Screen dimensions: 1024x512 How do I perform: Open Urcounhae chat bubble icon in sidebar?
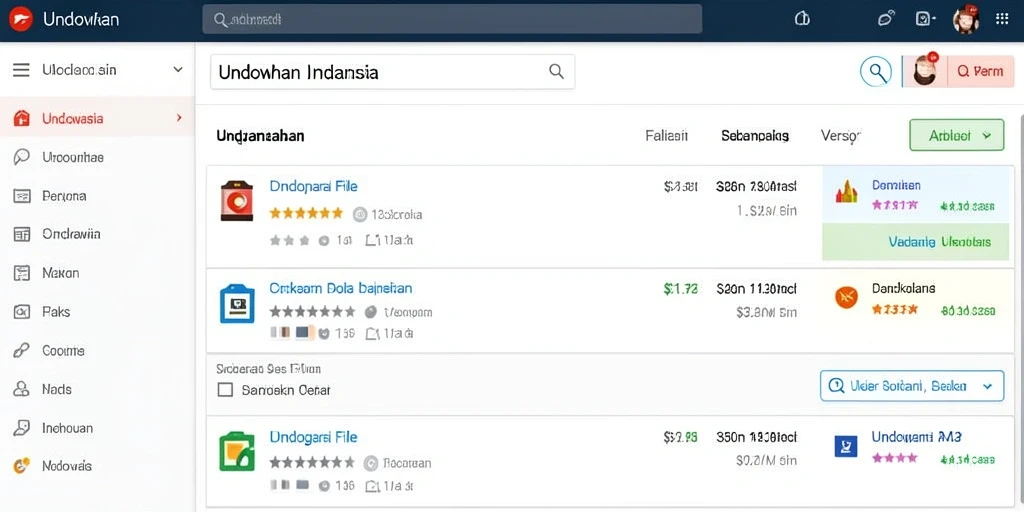coord(22,157)
